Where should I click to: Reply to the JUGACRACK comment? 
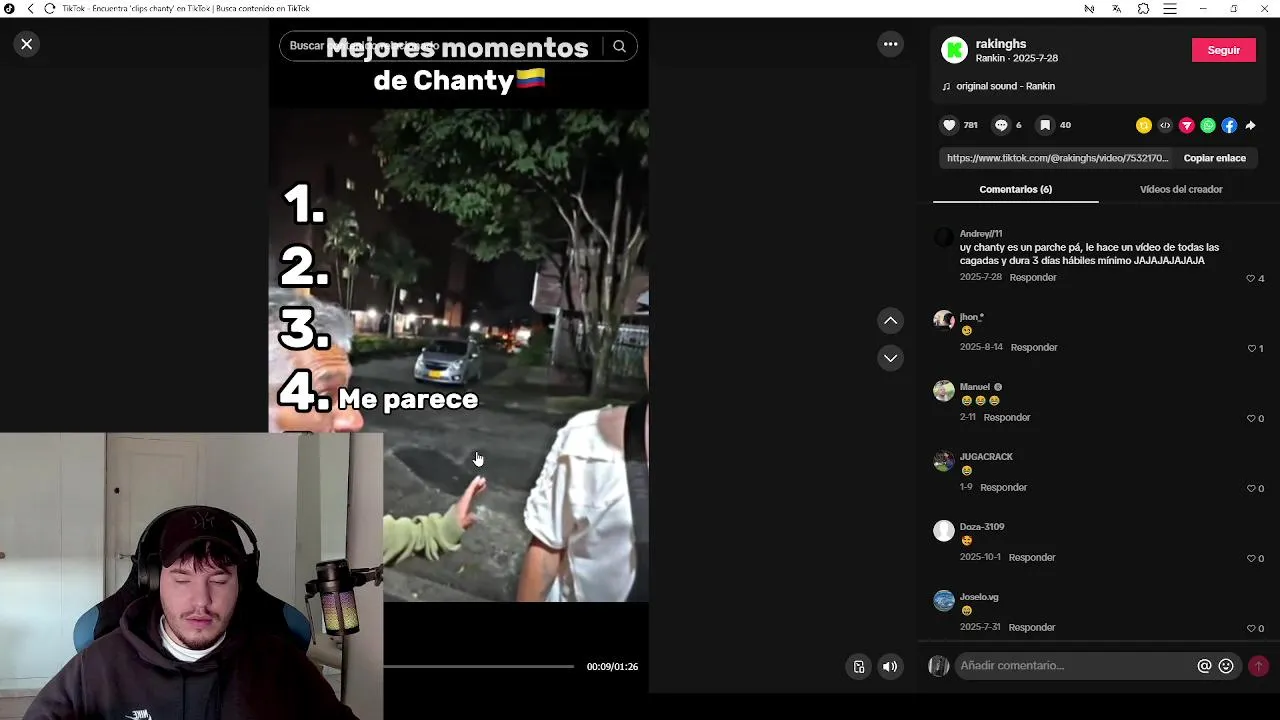(x=1004, y=487)
